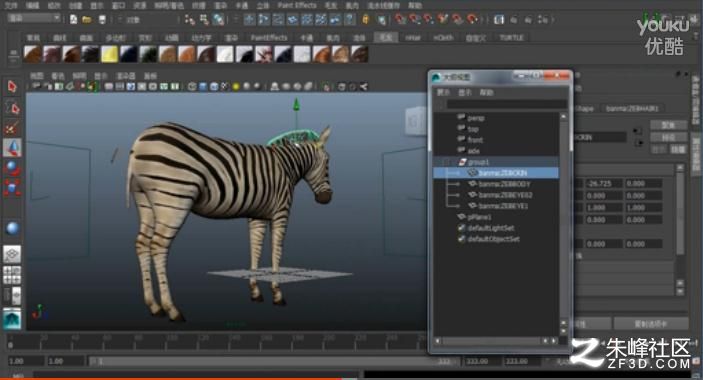Select defaultObjectSet in outliner

pyautogui.click(x=493, y=239)
